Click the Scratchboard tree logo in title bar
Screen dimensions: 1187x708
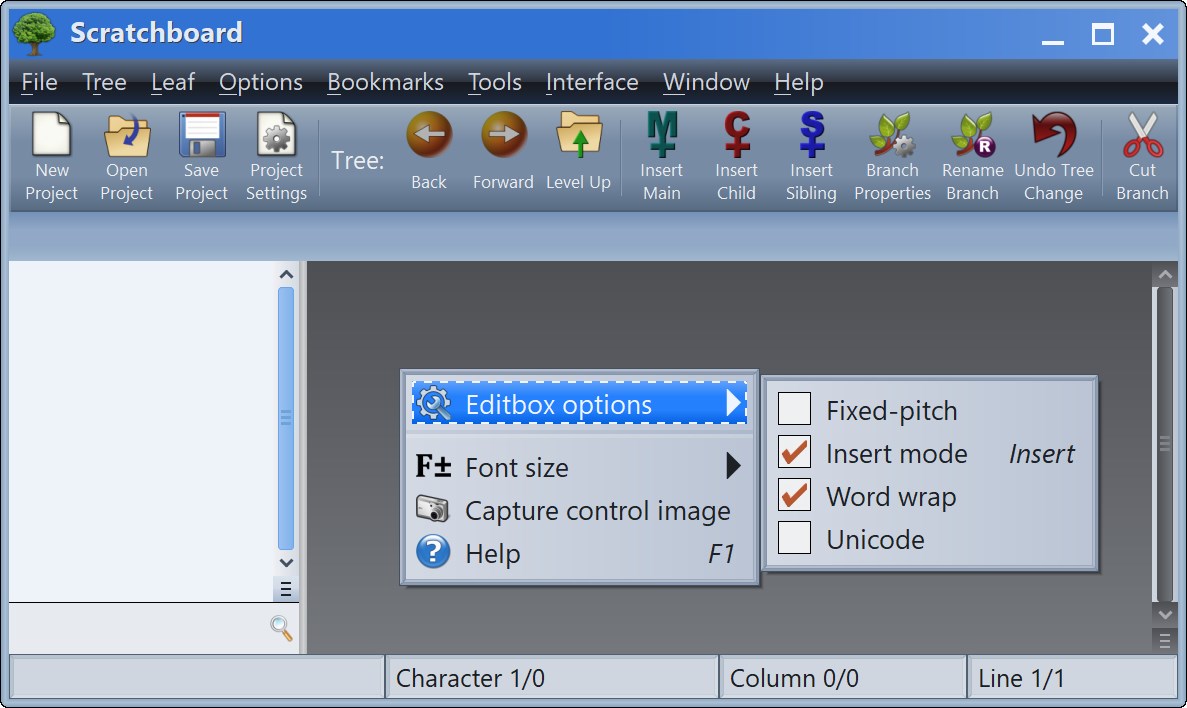point(34,33)
